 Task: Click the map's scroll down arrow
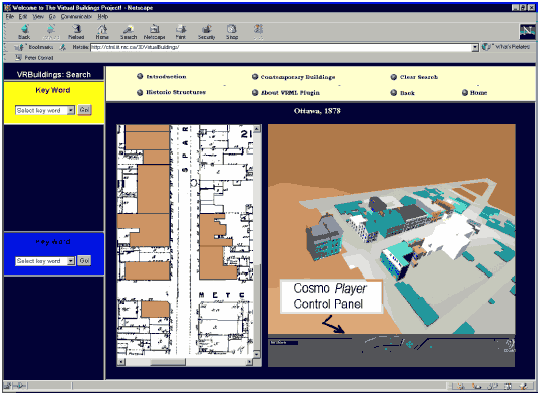[257, 354]
